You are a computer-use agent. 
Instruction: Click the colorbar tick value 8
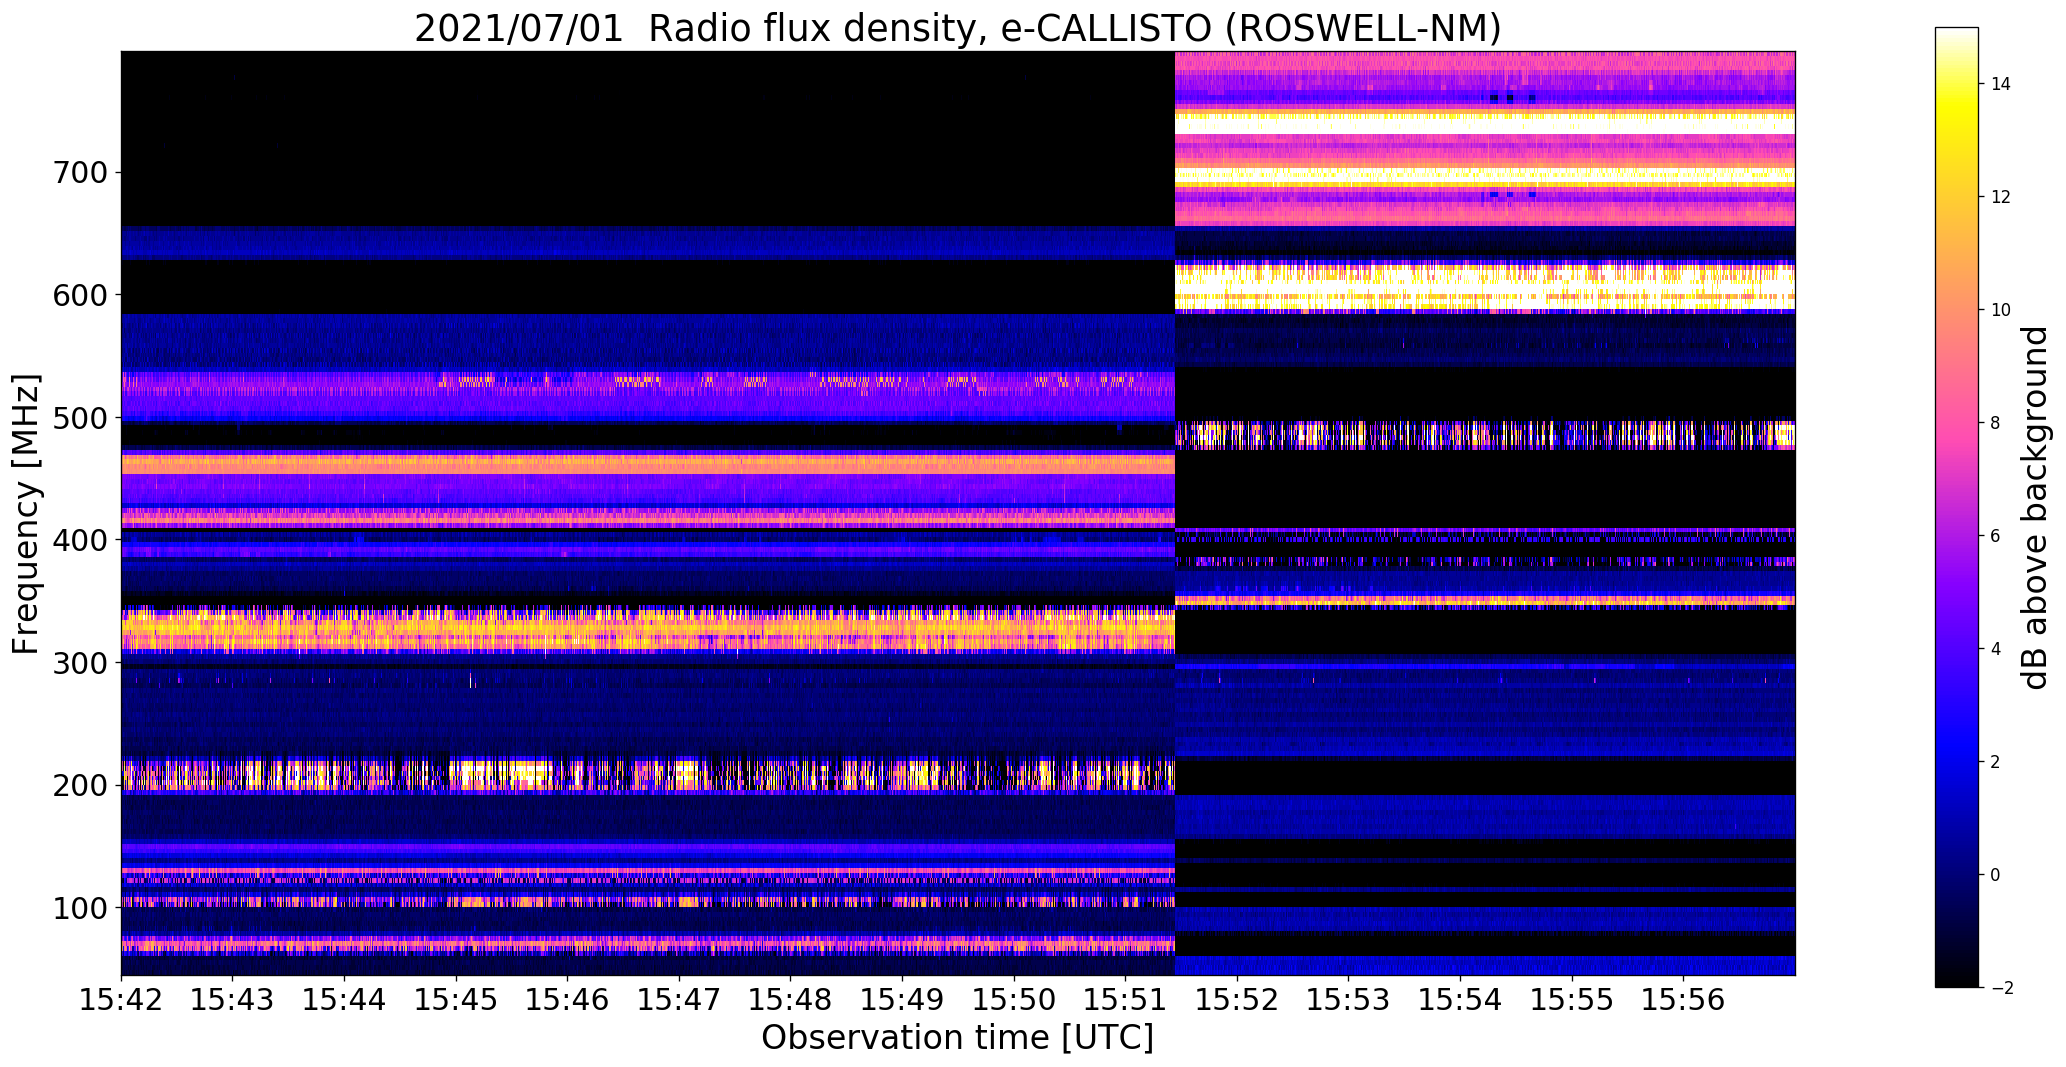tap(1996, 423)
